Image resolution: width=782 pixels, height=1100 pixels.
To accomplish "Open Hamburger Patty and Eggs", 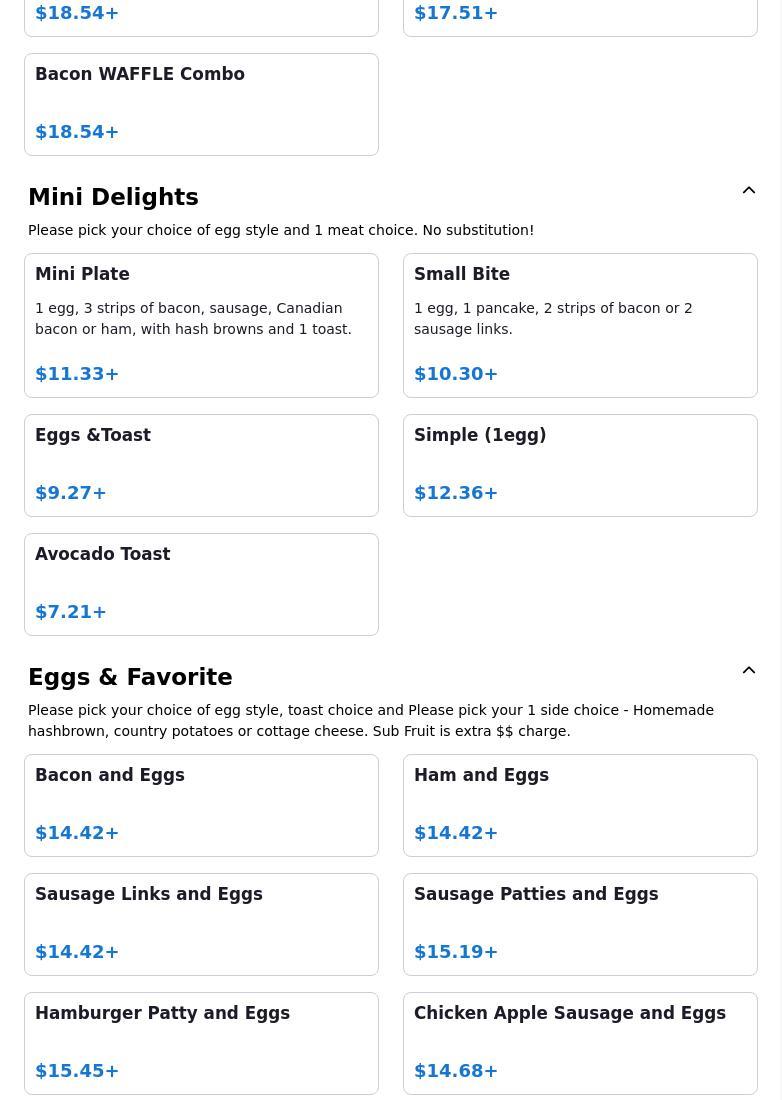I will point(201,1043).
